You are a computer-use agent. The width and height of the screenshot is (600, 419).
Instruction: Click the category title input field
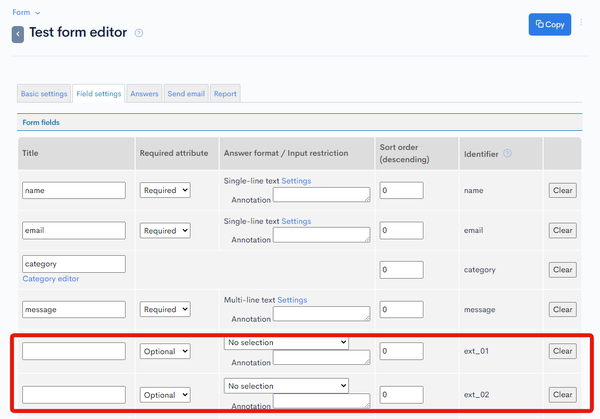[74, 264]
